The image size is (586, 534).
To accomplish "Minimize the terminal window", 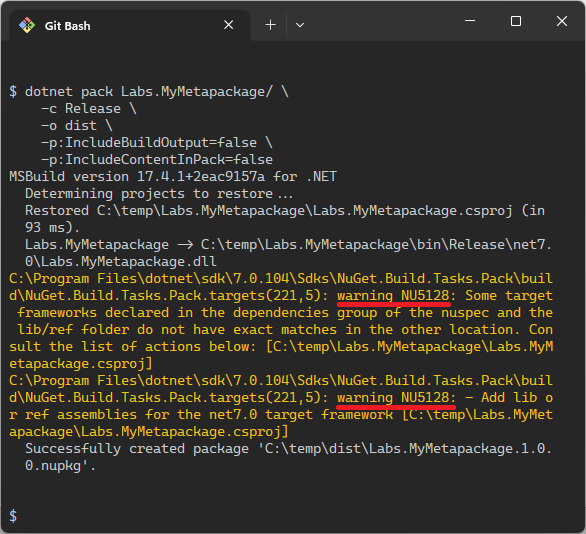I will pyautogui.click(x=470, y=21).
